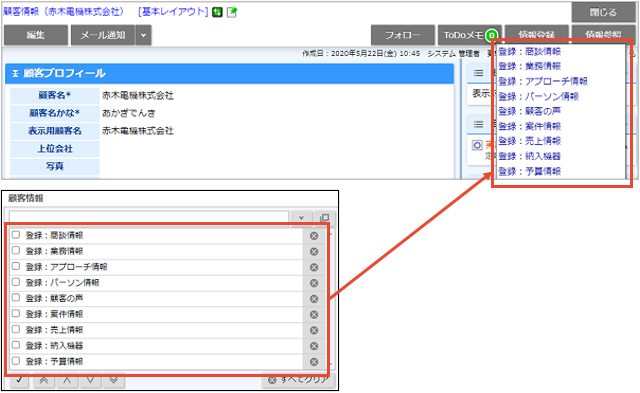Check the 登録：パーソン情報 checkbox
The height and width of the screenshot is (393, 640).
point(16,282)
